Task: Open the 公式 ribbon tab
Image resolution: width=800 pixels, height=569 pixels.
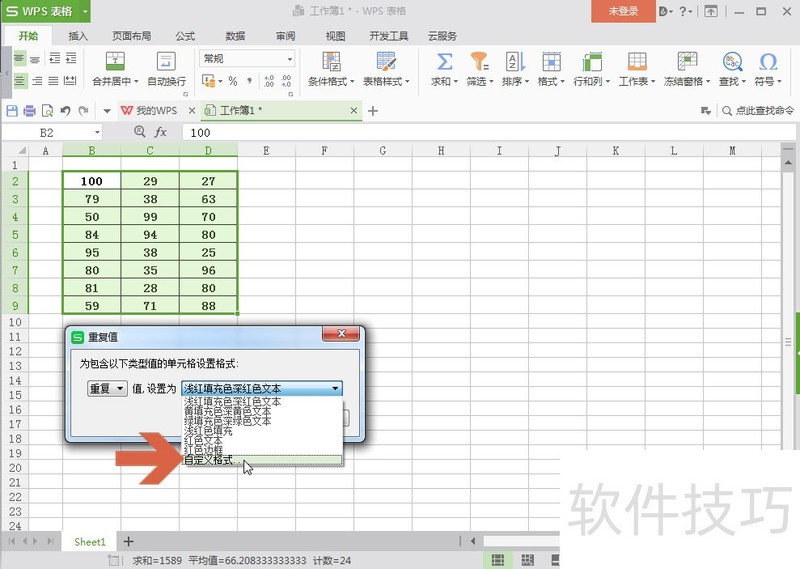Action: pos(185,36)
